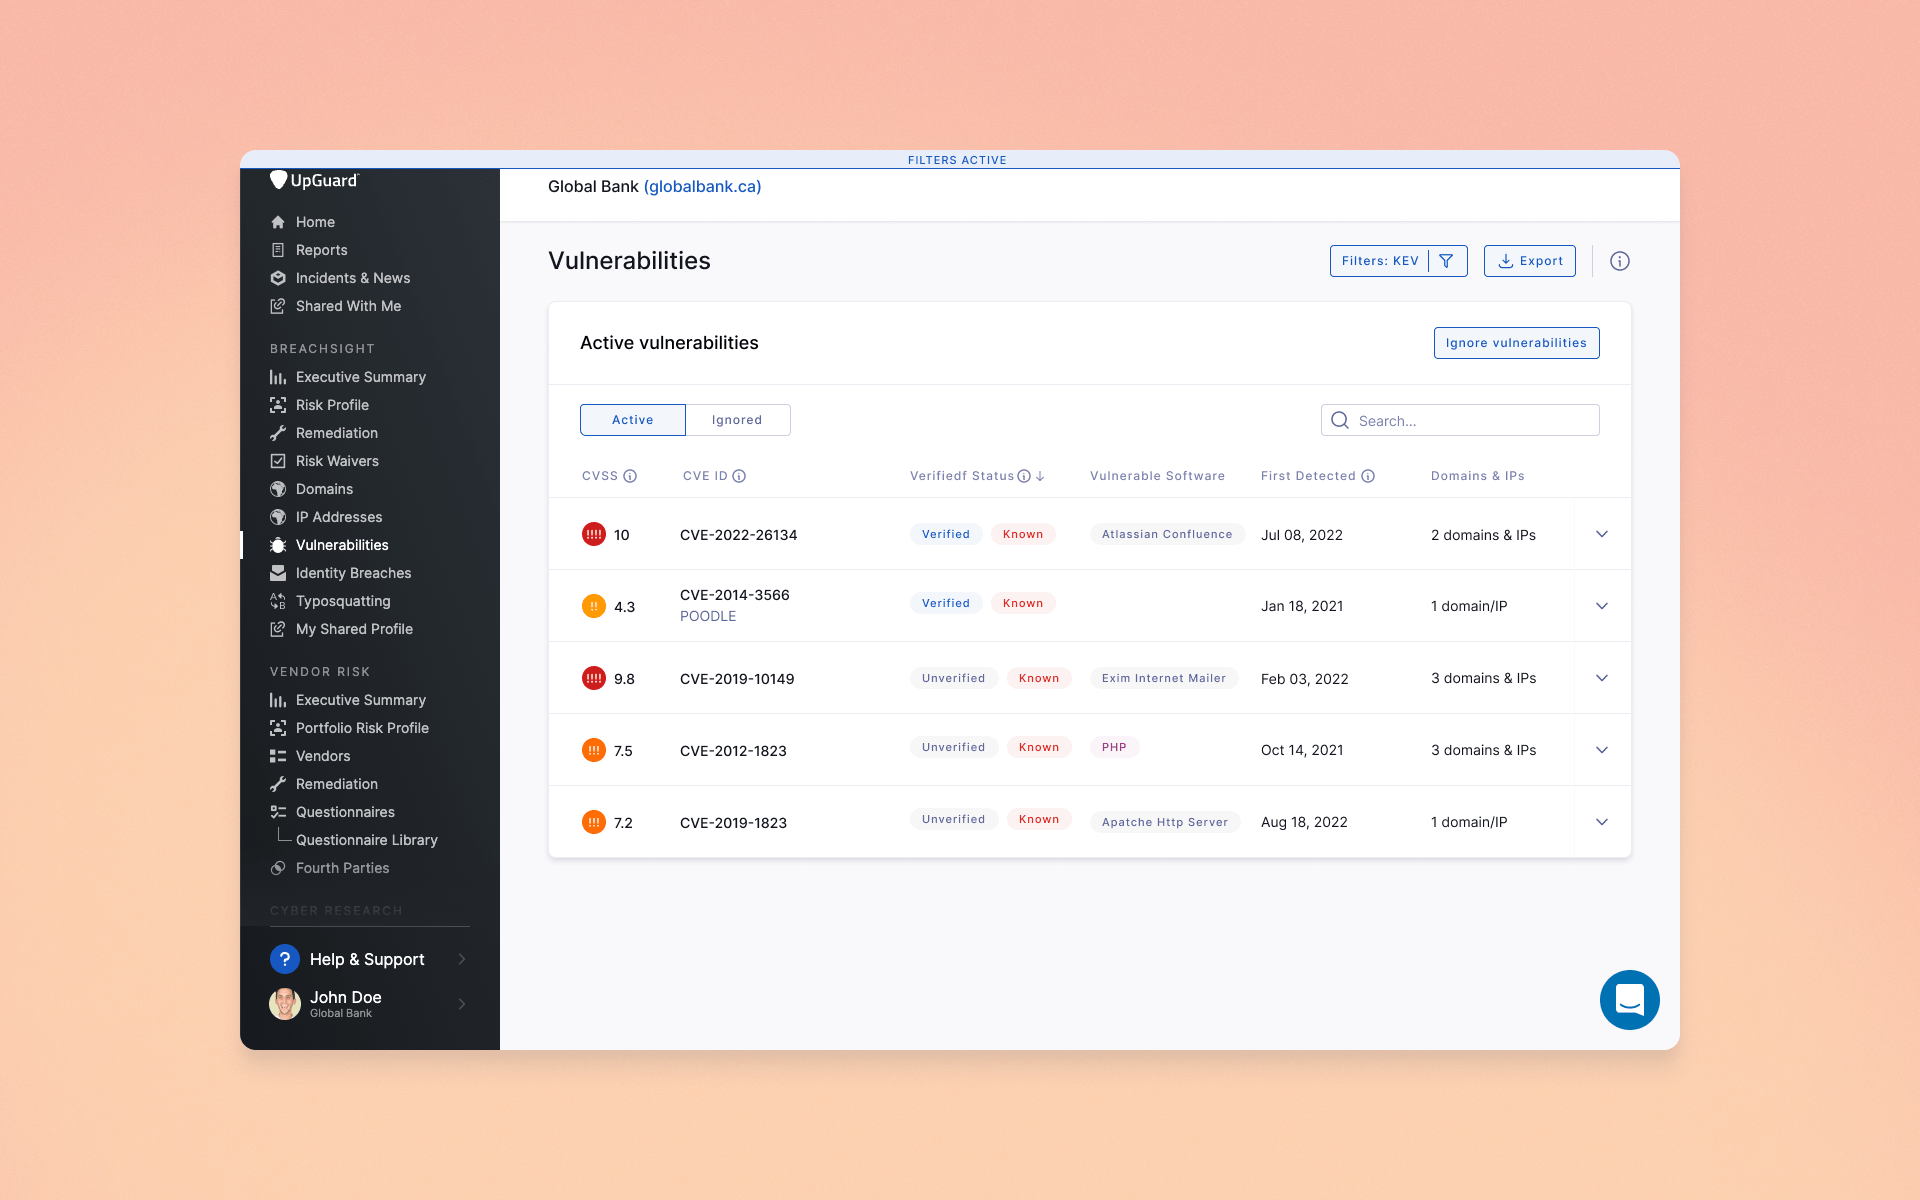Open the chat support bubble
Image resolution: width=1920 pixels, height=1200 pixels.
point(1630,1000)
